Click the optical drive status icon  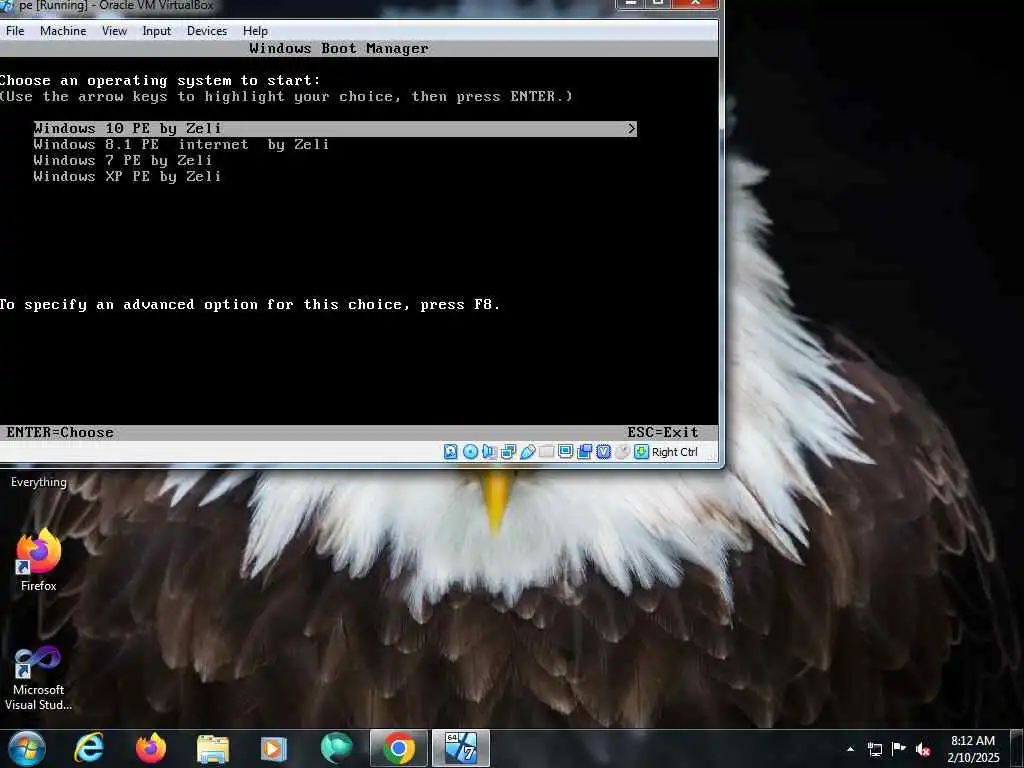pos(470,452)
